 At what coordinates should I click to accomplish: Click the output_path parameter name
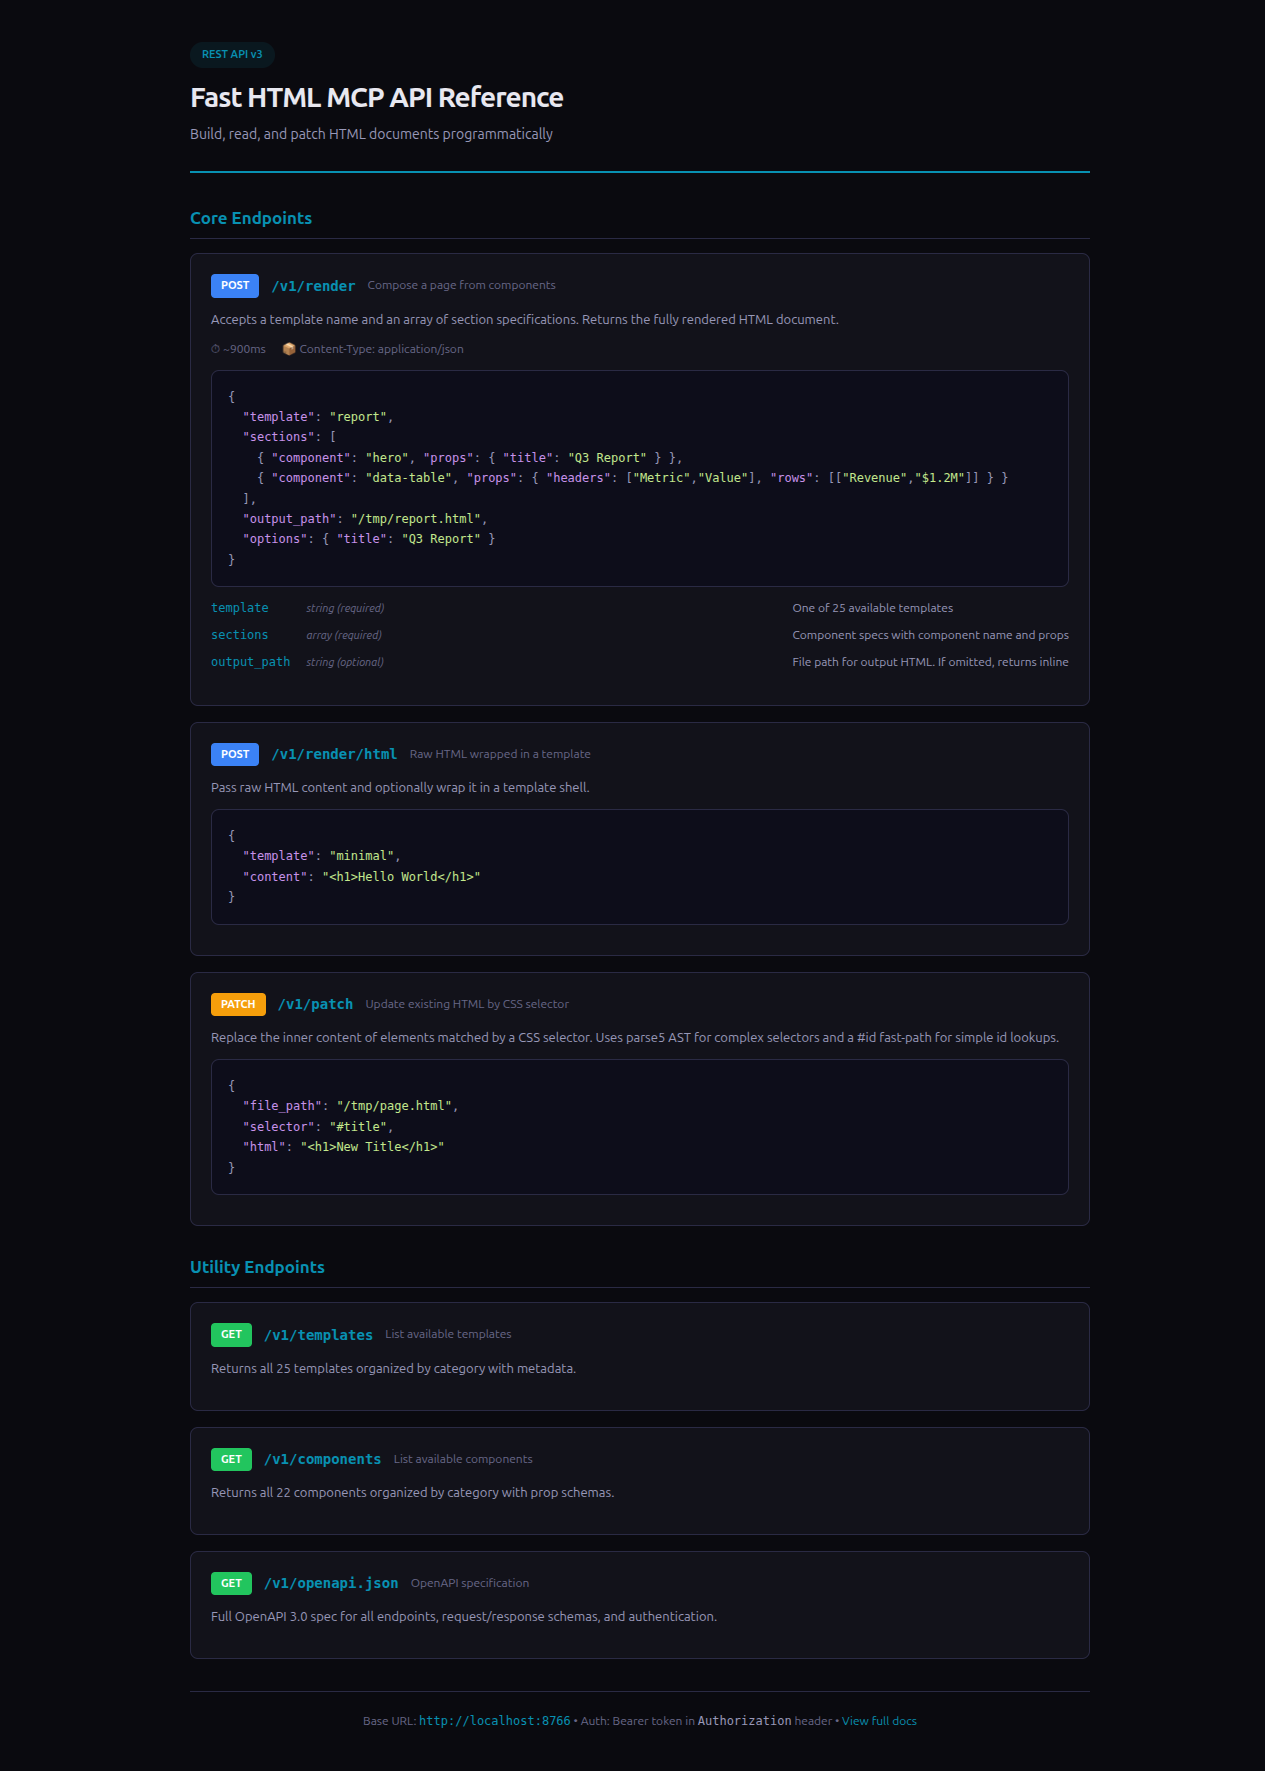(251, 662)
